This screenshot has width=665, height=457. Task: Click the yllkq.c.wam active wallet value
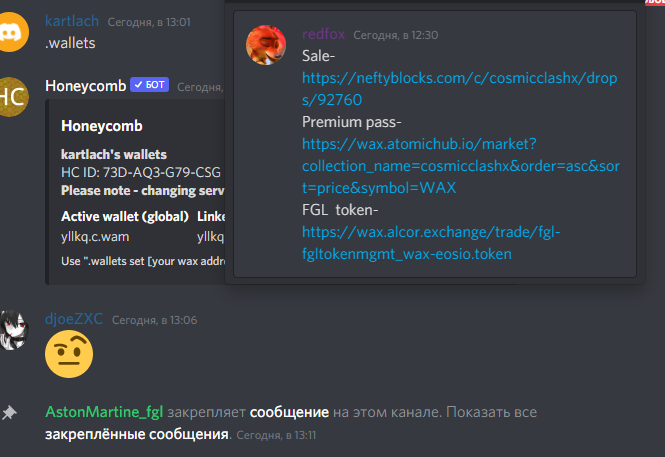(x=95, y=237)
